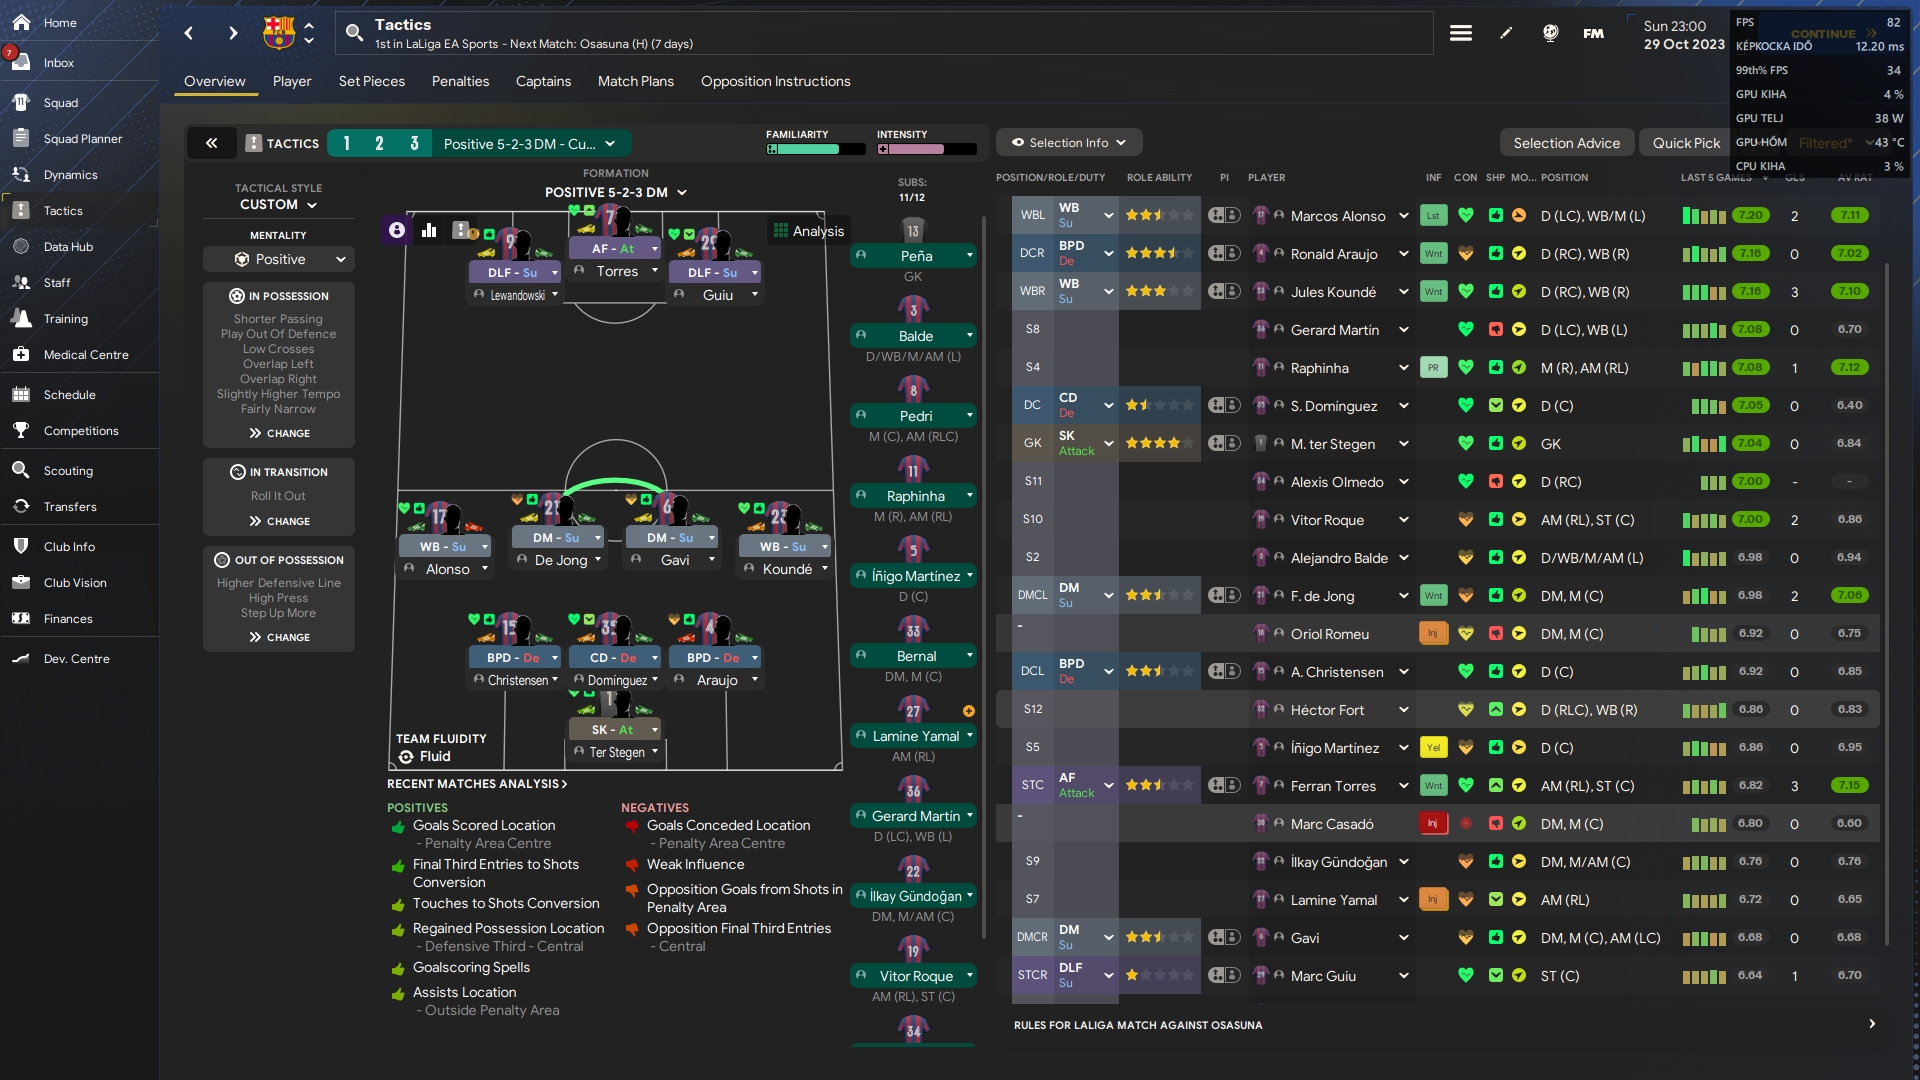Screen dimensions: 1920x1080
Task: Click the FM logo icon
Action: coord(1593,33)
